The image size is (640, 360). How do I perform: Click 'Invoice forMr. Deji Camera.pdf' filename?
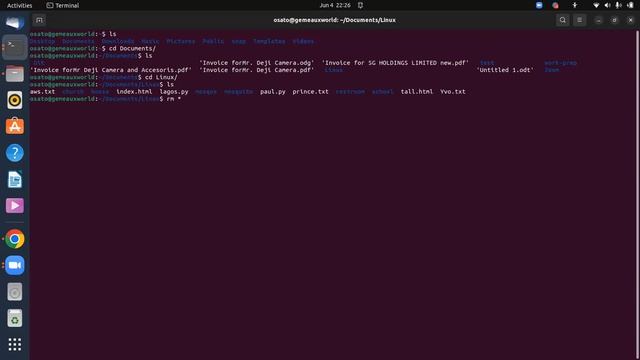257,70
